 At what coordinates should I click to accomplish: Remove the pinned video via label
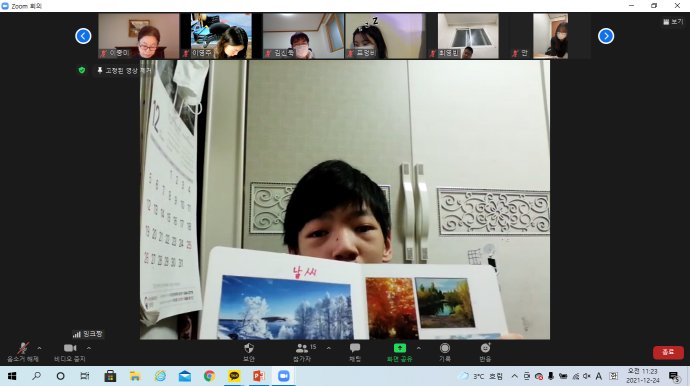tap(124, 70)
